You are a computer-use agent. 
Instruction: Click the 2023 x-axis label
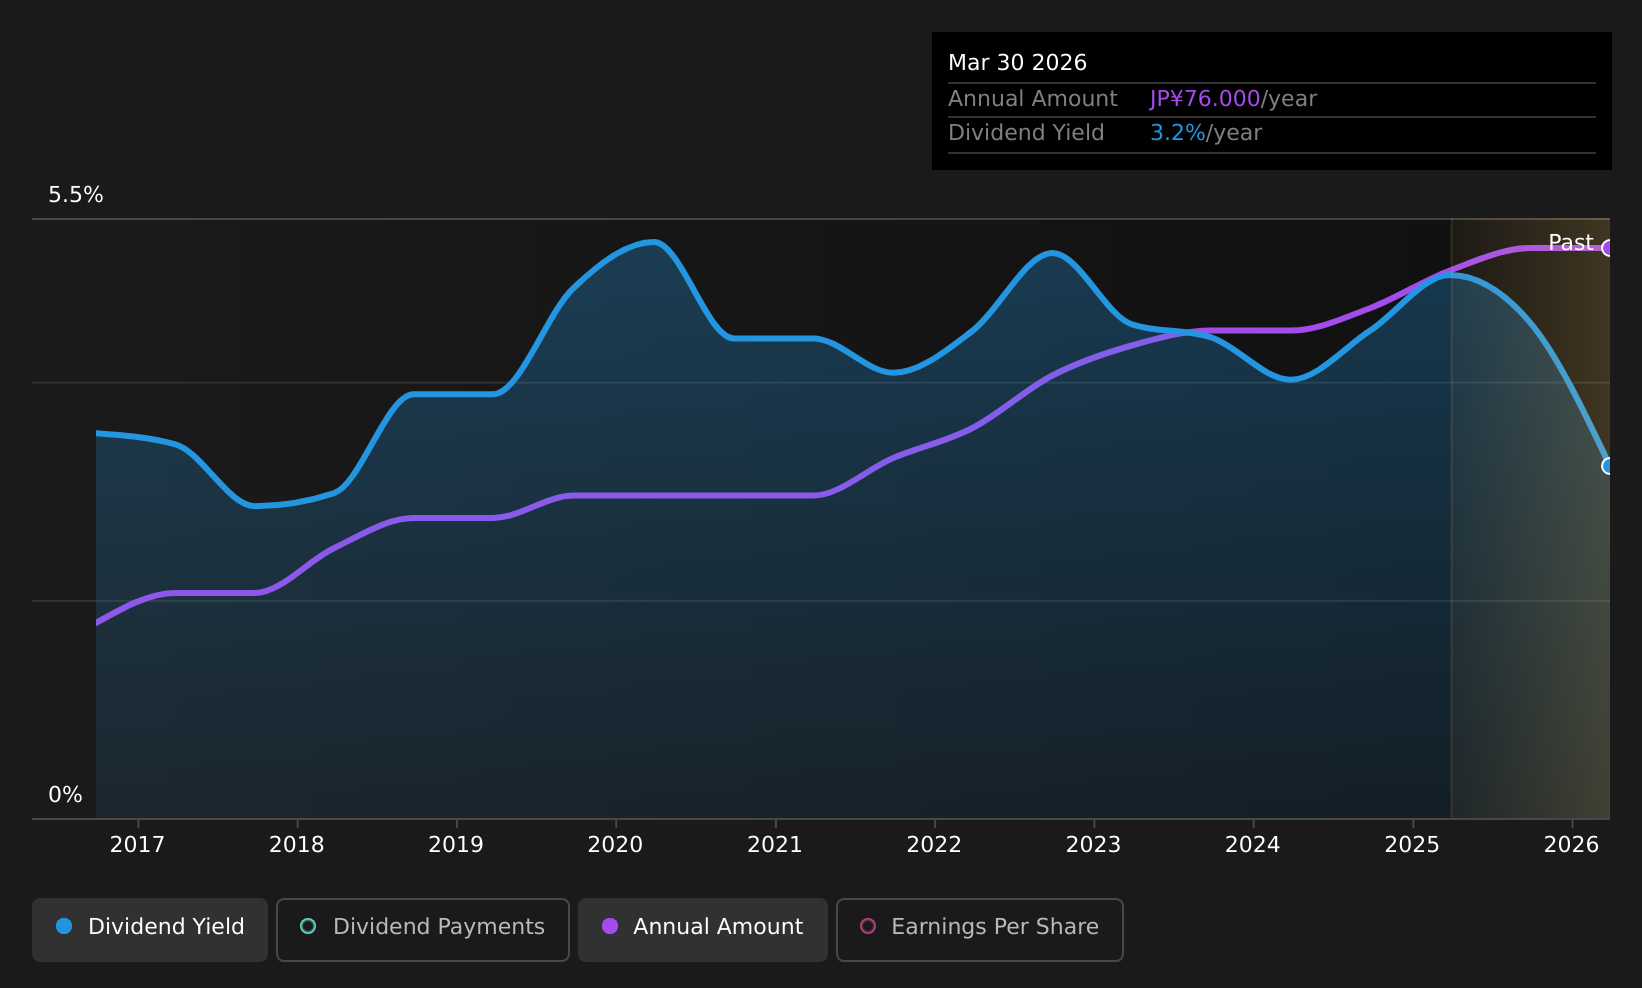pos(1093,845)
